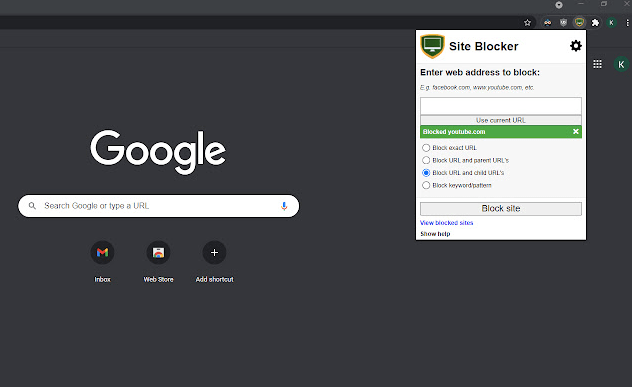Image resolution: width=632 pixels, height=387 pixels.
Task: Open Chrome three-dot menu
Action: 628,23
